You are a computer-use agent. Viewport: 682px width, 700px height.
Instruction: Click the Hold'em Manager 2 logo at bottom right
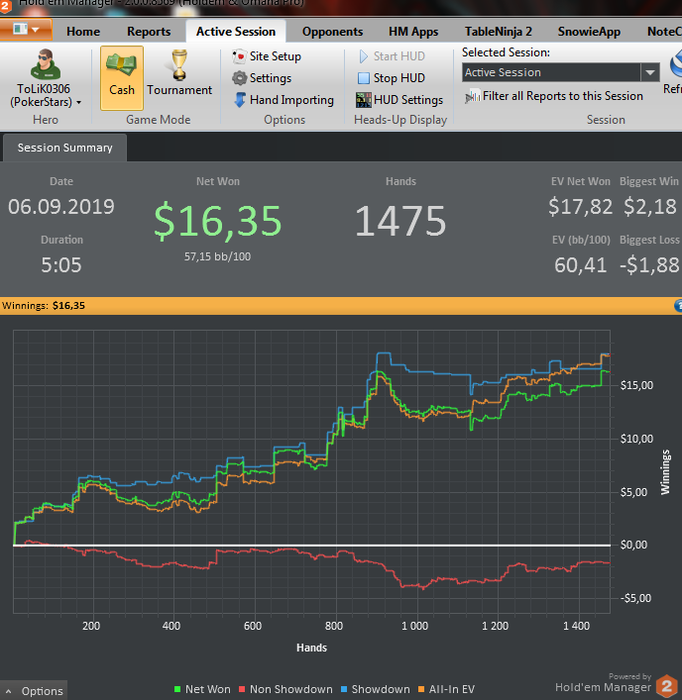(x=667, y=686)
